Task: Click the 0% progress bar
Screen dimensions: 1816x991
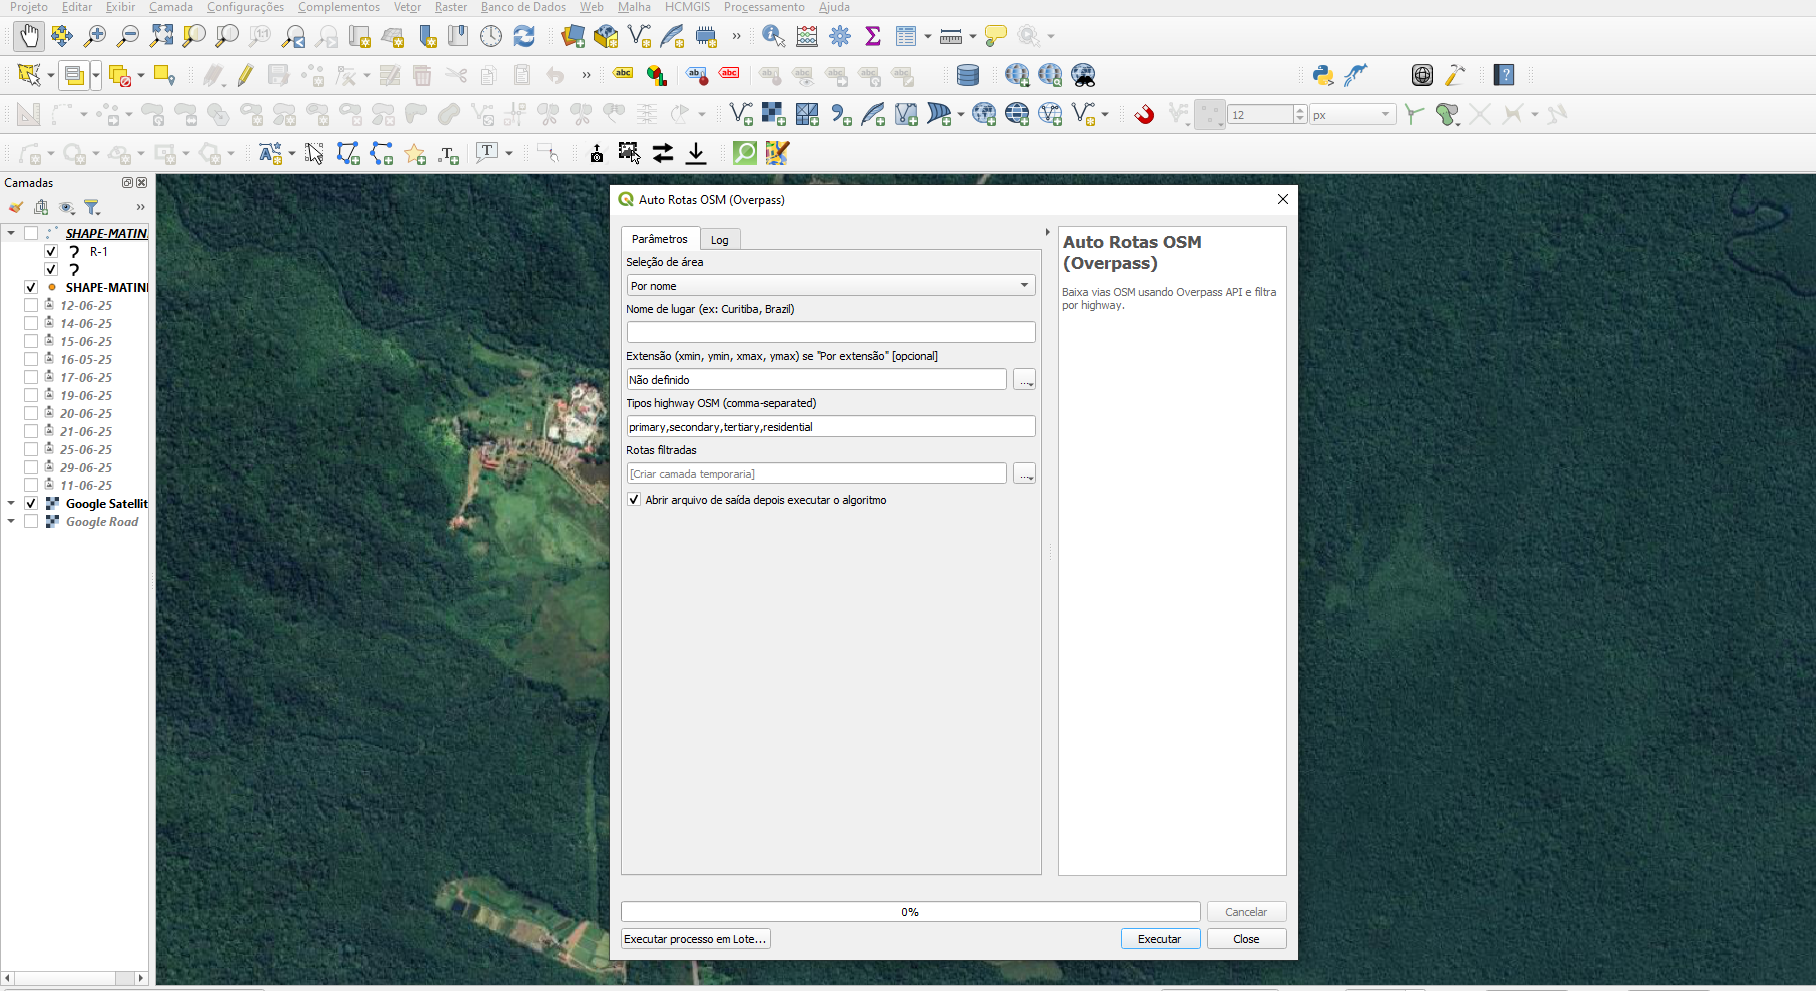Action: pos(909,911)
